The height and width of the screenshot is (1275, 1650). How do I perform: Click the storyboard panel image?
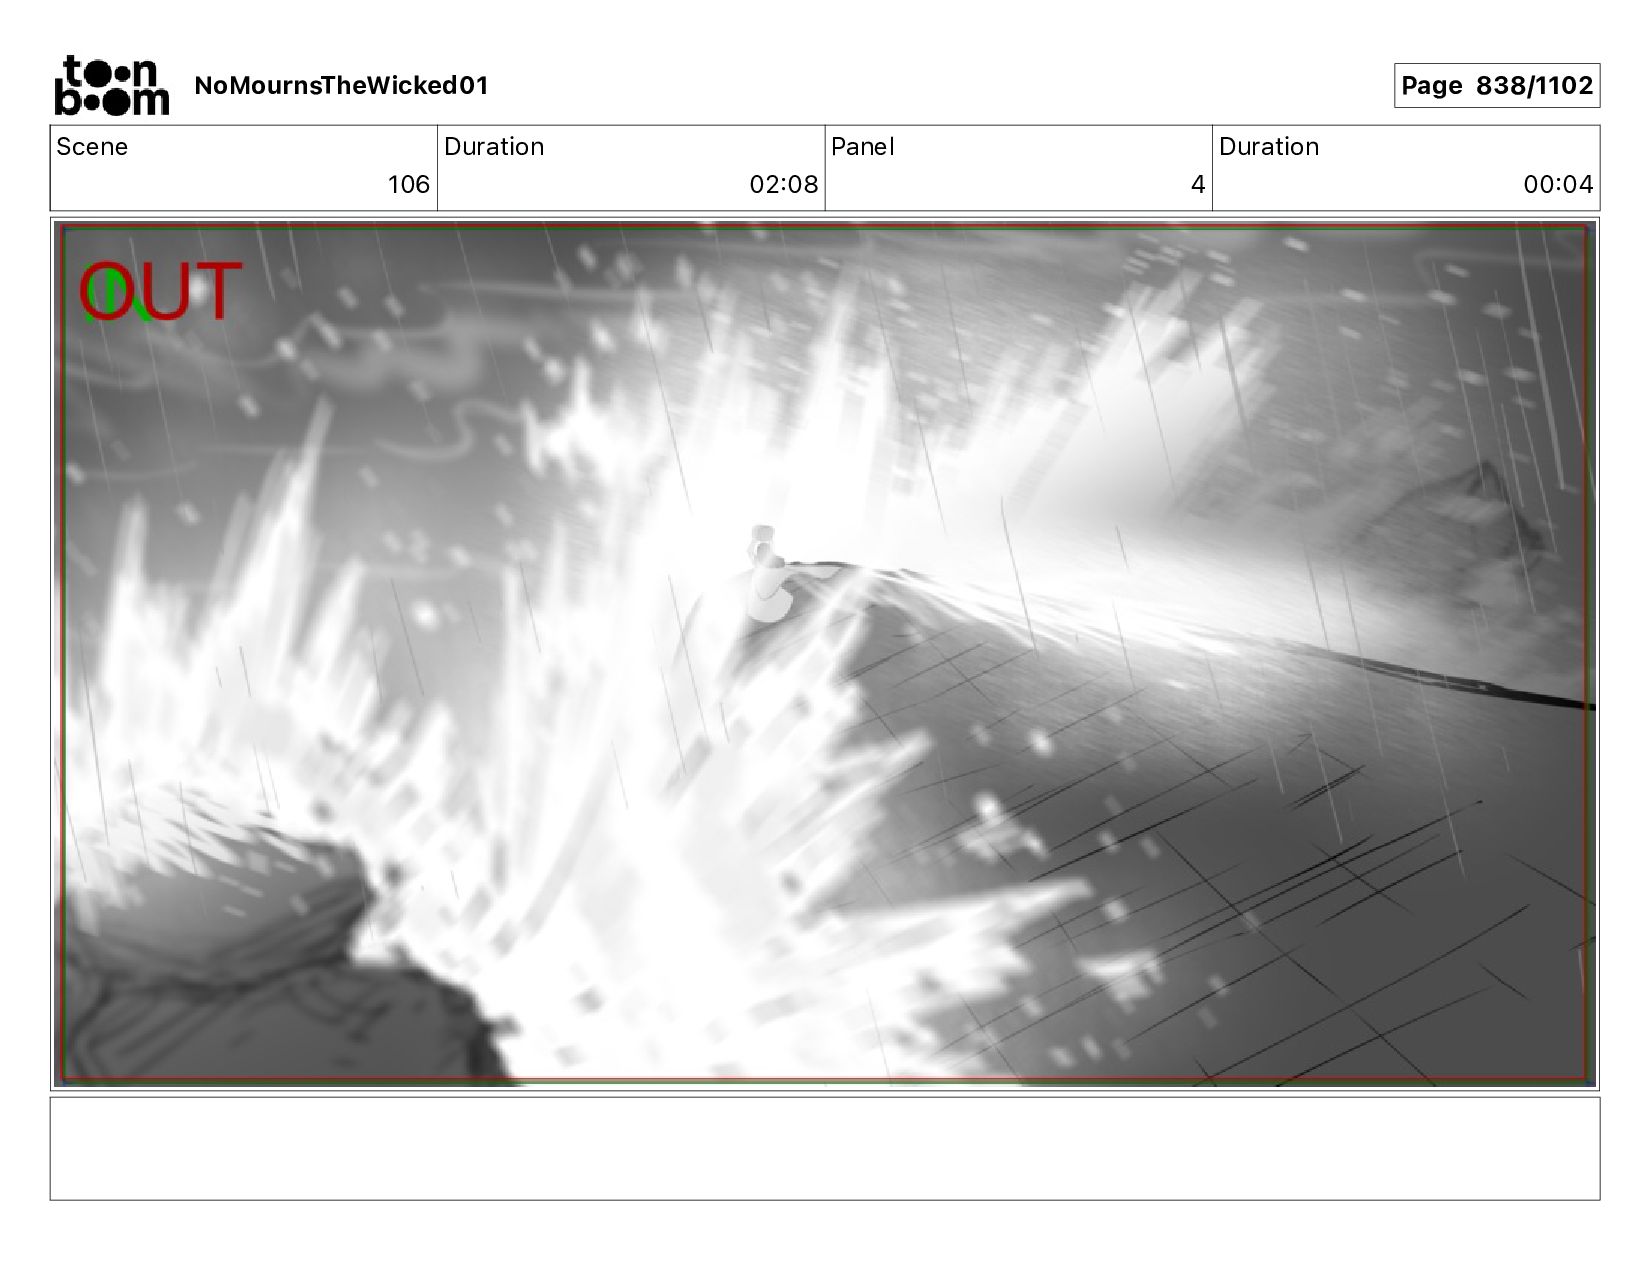[x=825, y=653]
